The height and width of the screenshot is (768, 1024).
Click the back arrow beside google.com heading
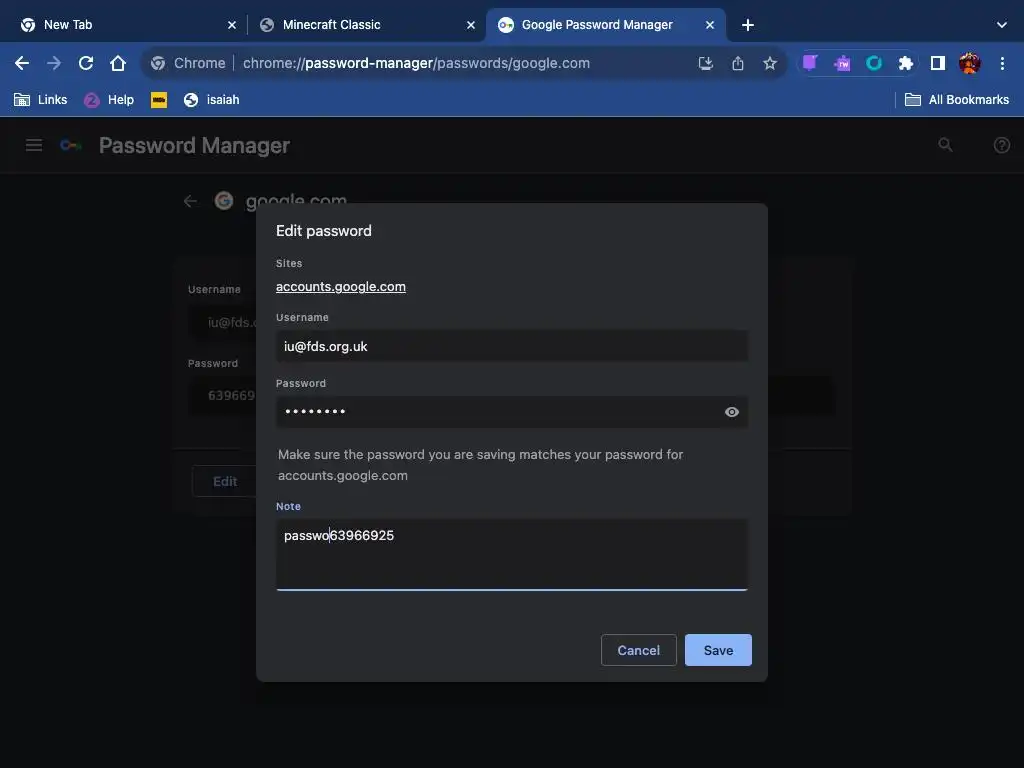(x=190, y=201)
